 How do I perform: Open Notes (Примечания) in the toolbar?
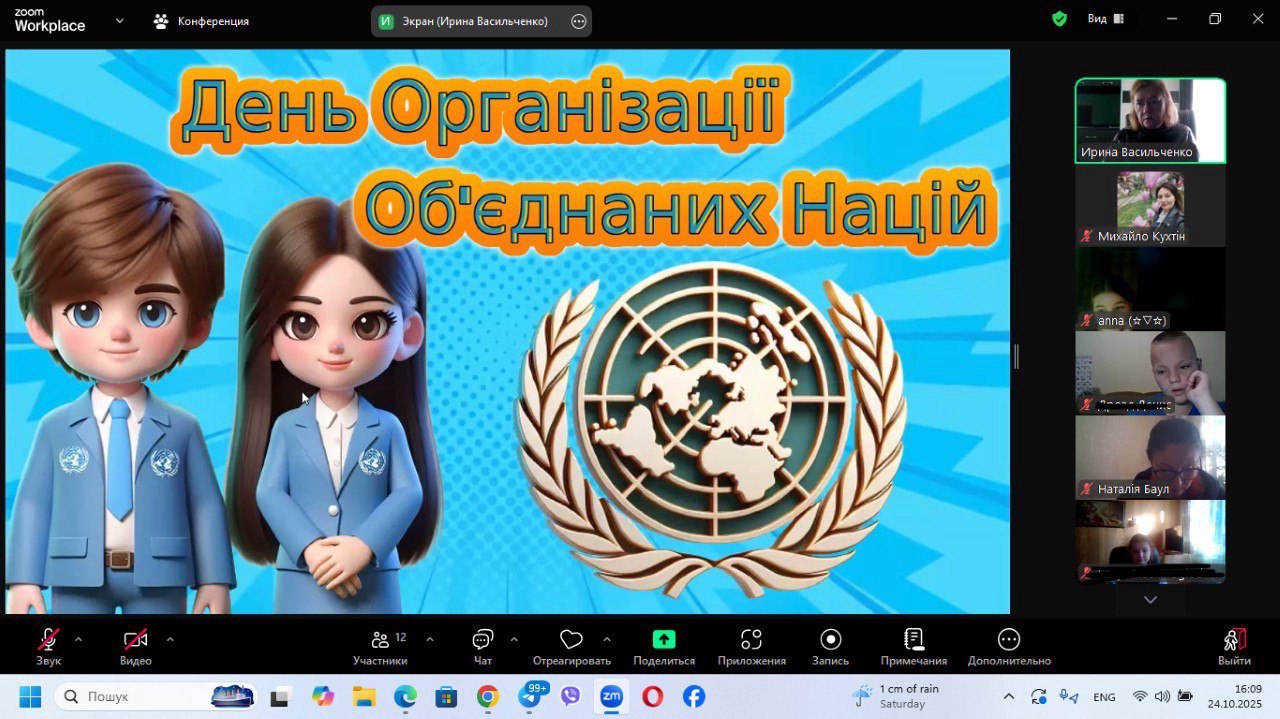tap(913, 640)
